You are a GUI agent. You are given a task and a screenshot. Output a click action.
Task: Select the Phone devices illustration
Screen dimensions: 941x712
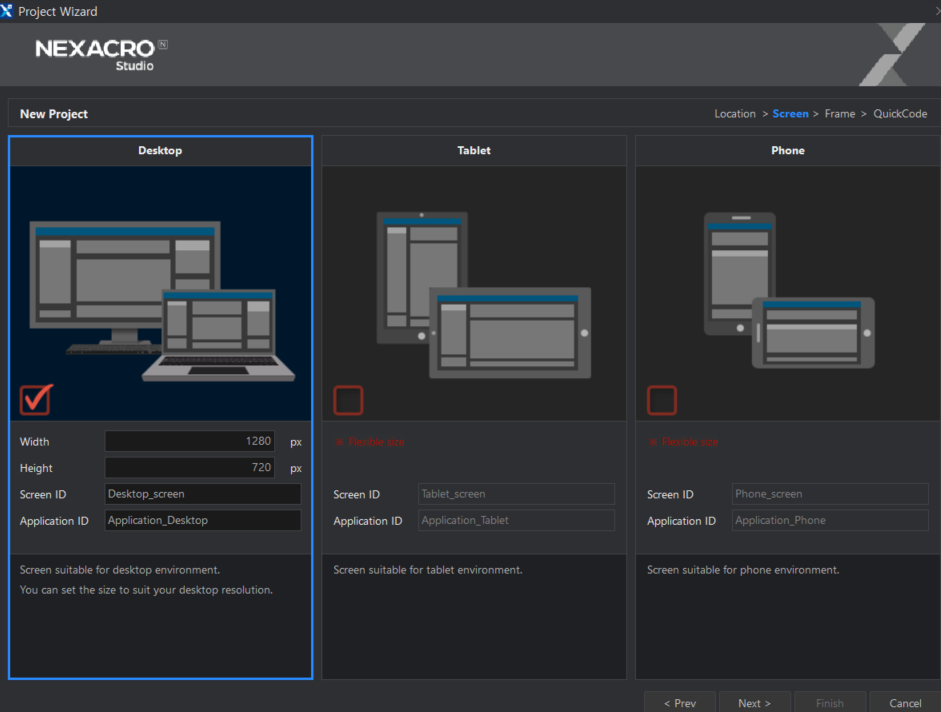789,290
